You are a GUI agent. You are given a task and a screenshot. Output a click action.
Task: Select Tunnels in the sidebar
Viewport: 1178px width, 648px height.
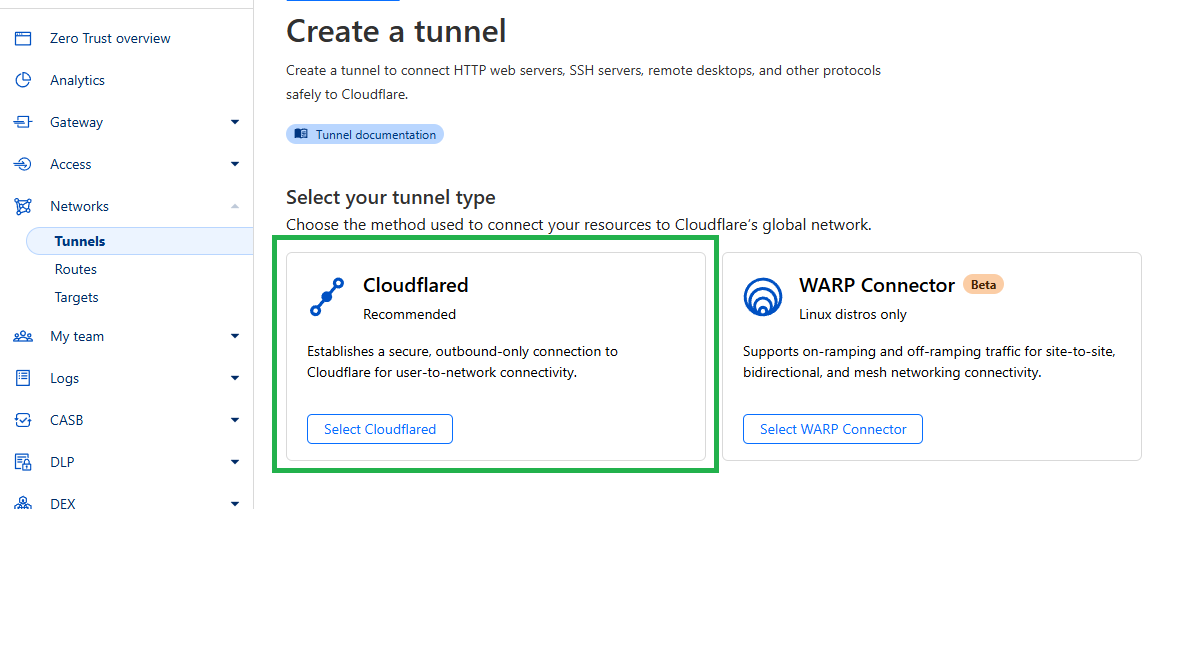coord(140,241)
